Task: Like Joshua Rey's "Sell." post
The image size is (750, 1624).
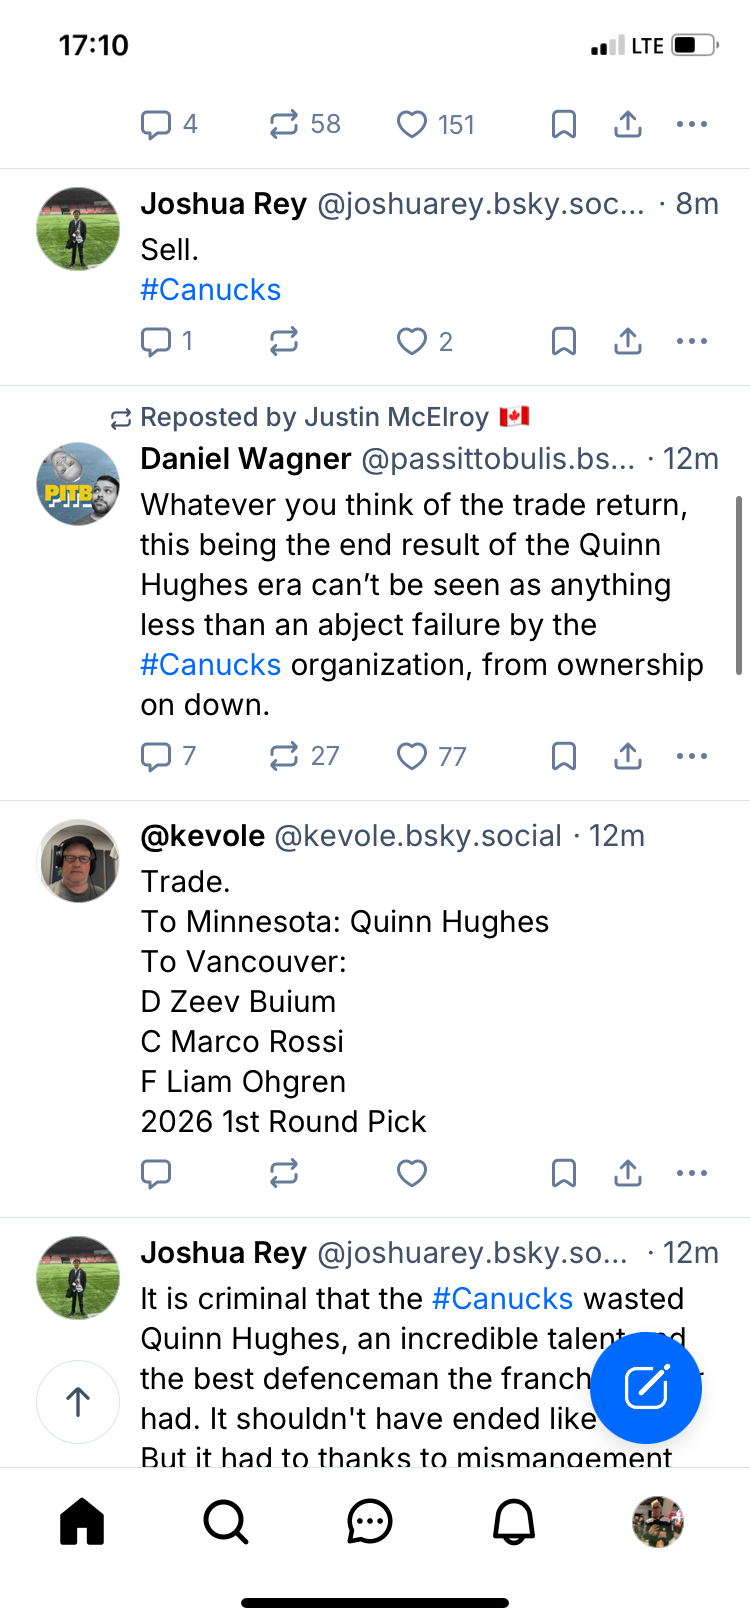Action: click(412, 342)
